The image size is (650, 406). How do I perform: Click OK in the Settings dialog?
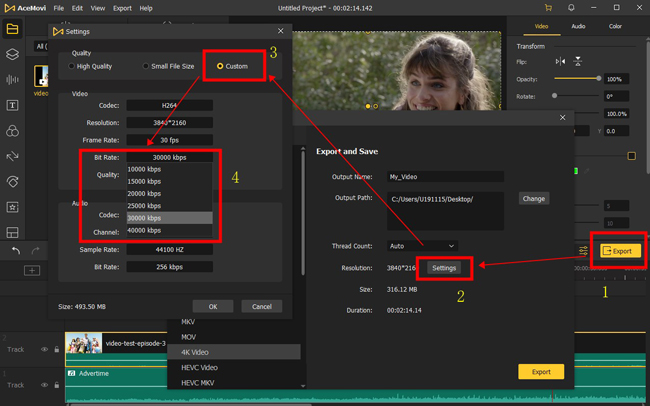(213, 306)
